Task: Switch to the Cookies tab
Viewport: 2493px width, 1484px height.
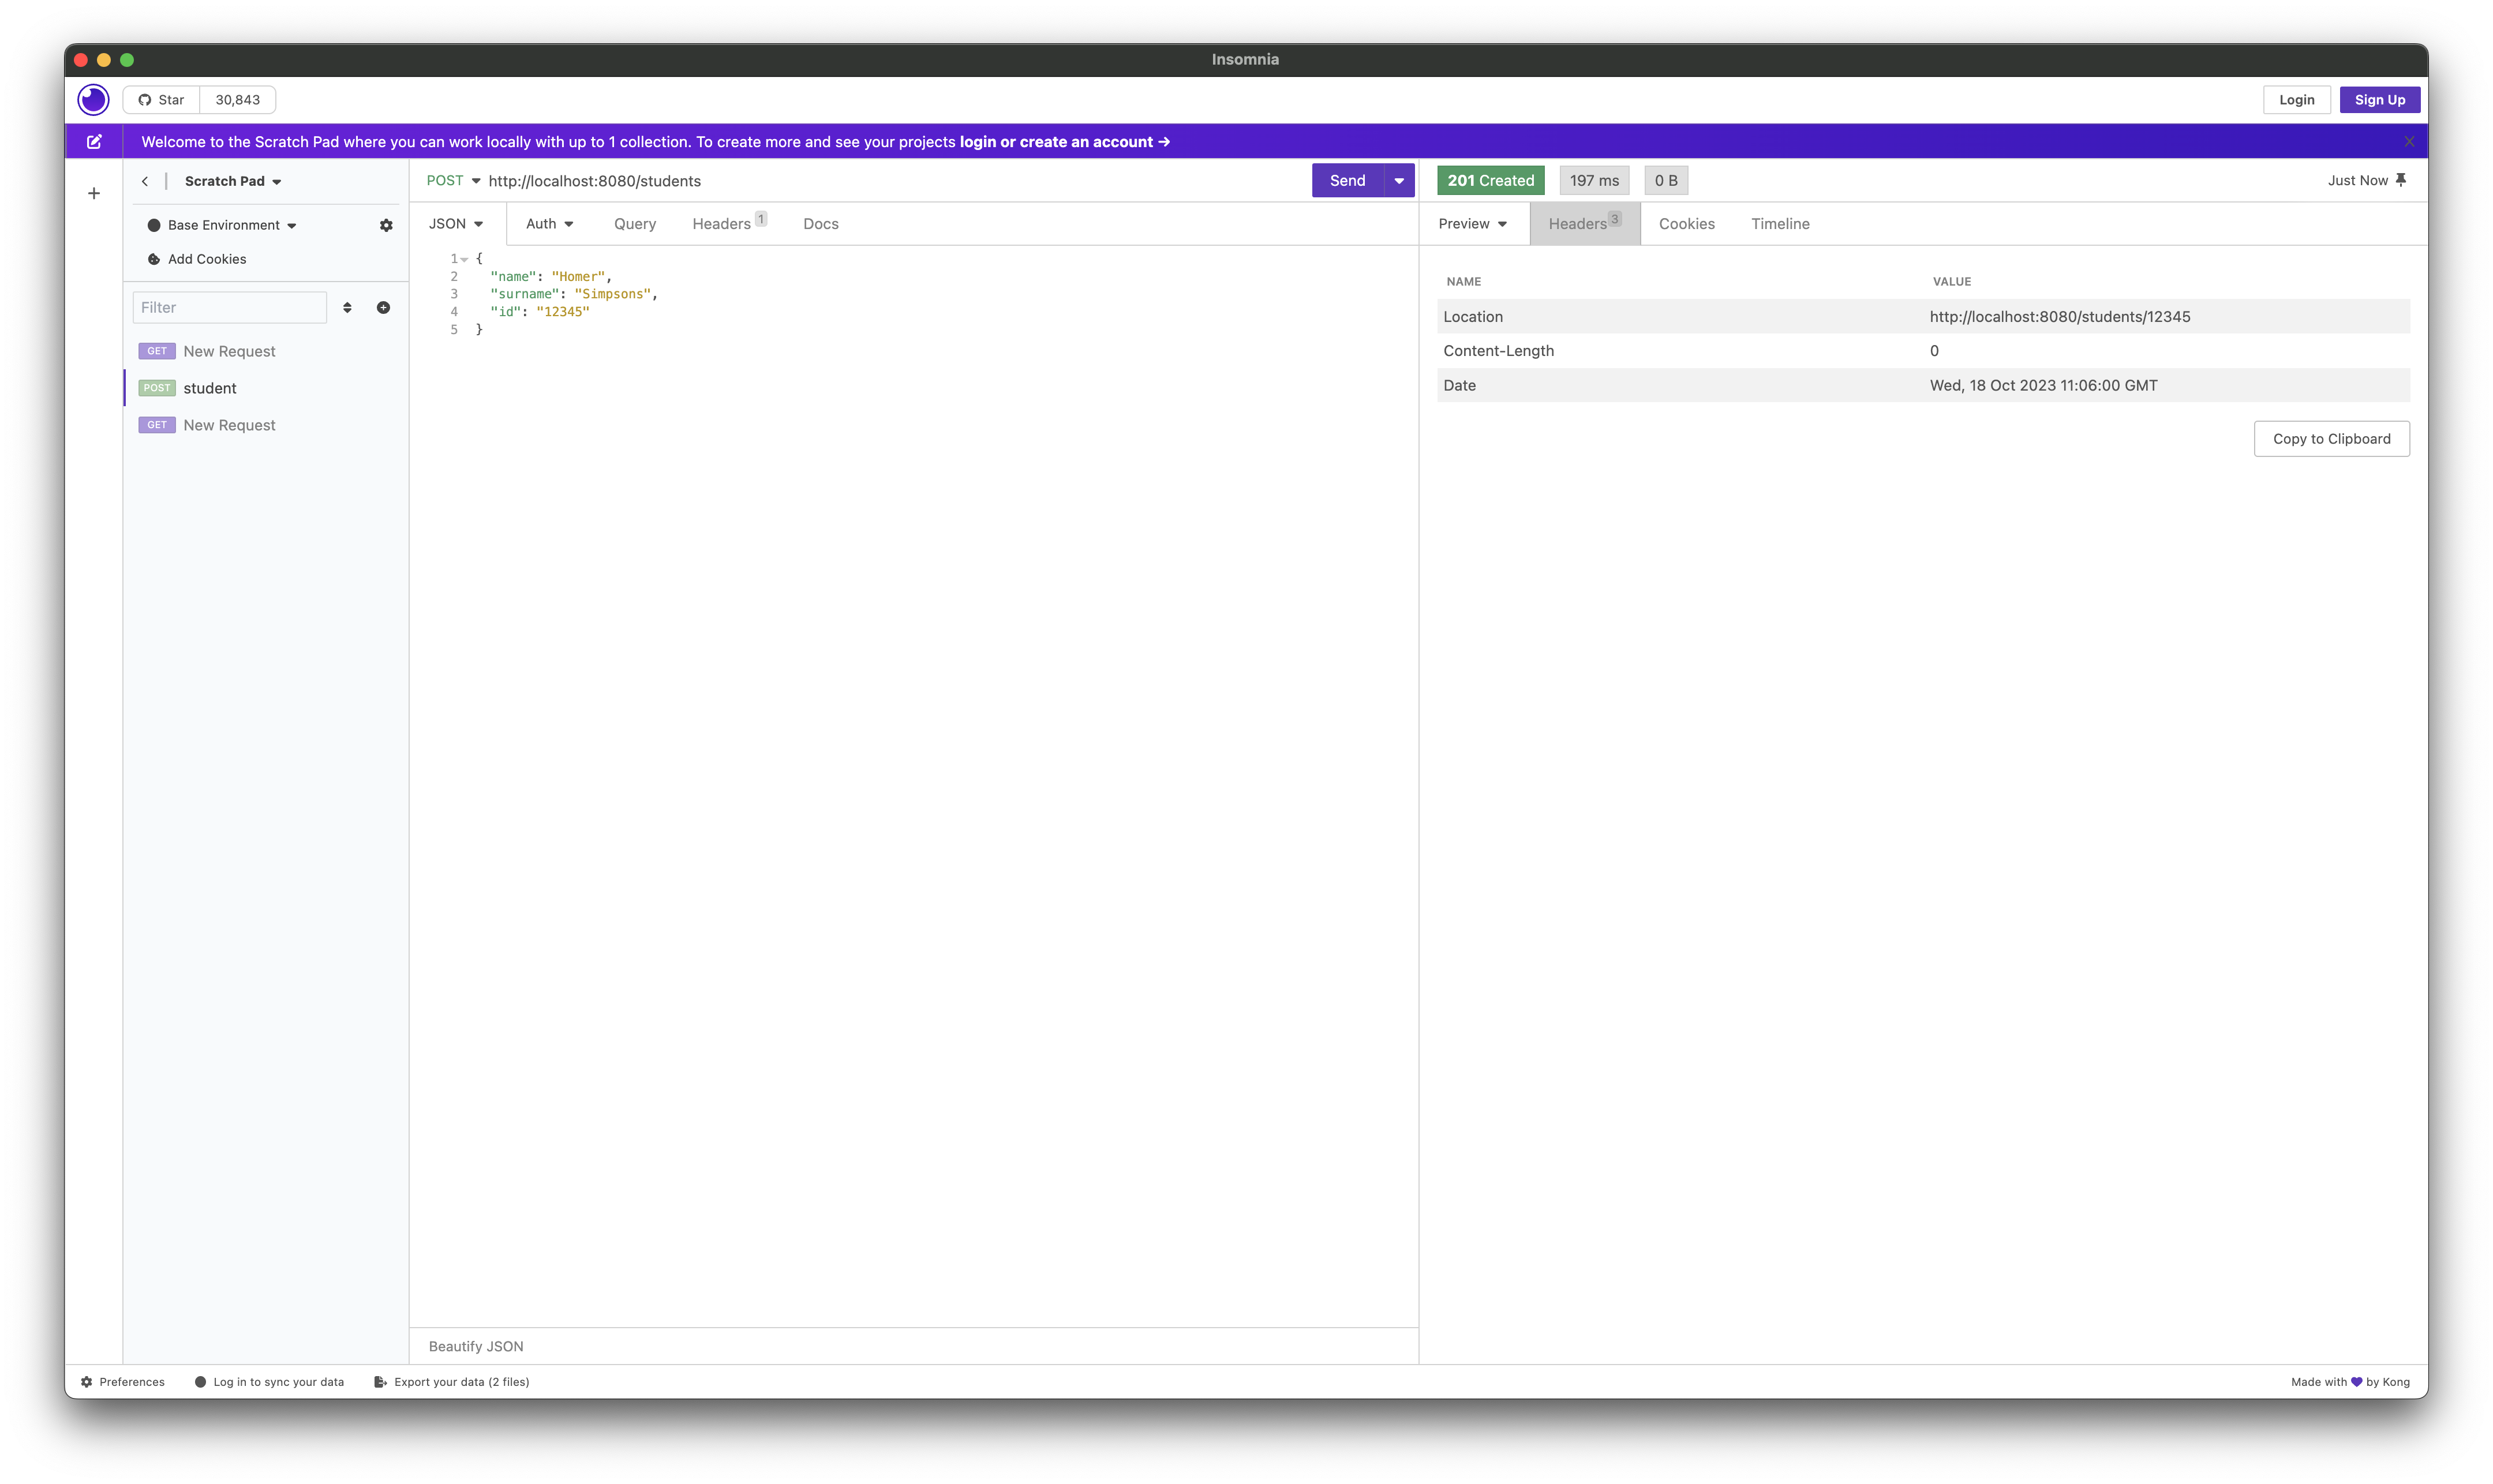Action: point(1686,224)
